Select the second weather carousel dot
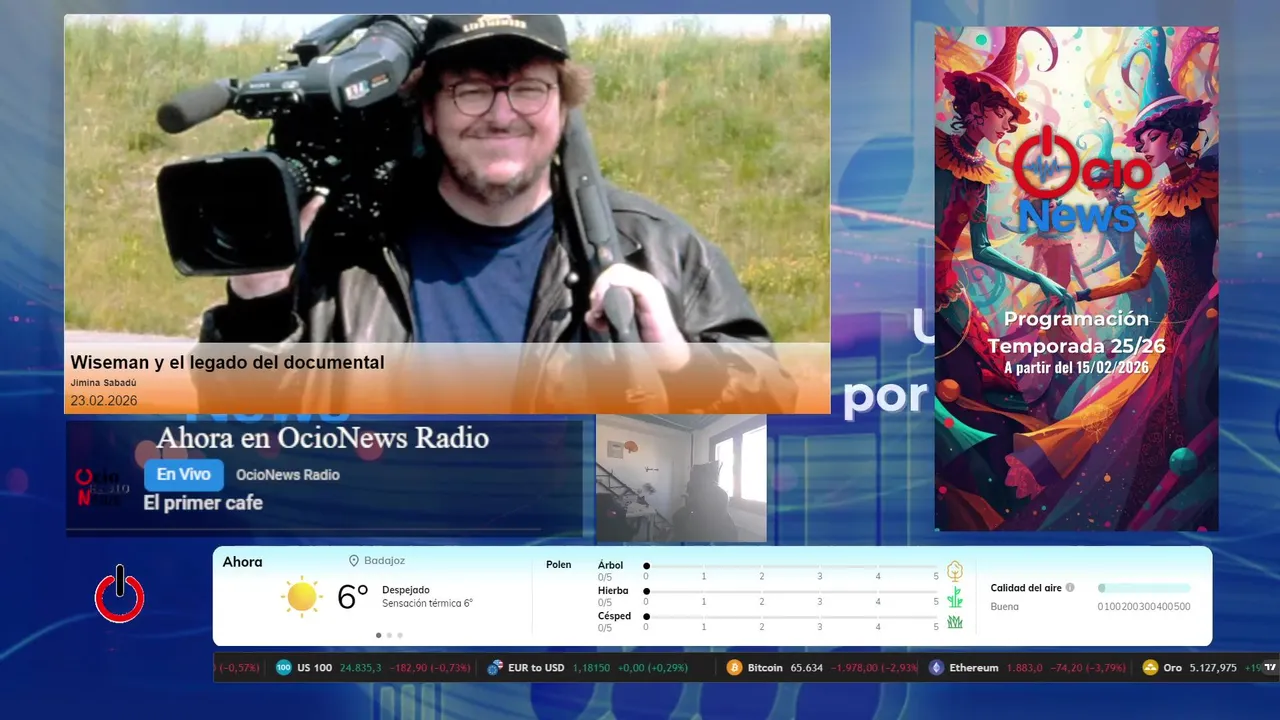The height and width of the screenshot is (720, 1280). tap(389, 635)
